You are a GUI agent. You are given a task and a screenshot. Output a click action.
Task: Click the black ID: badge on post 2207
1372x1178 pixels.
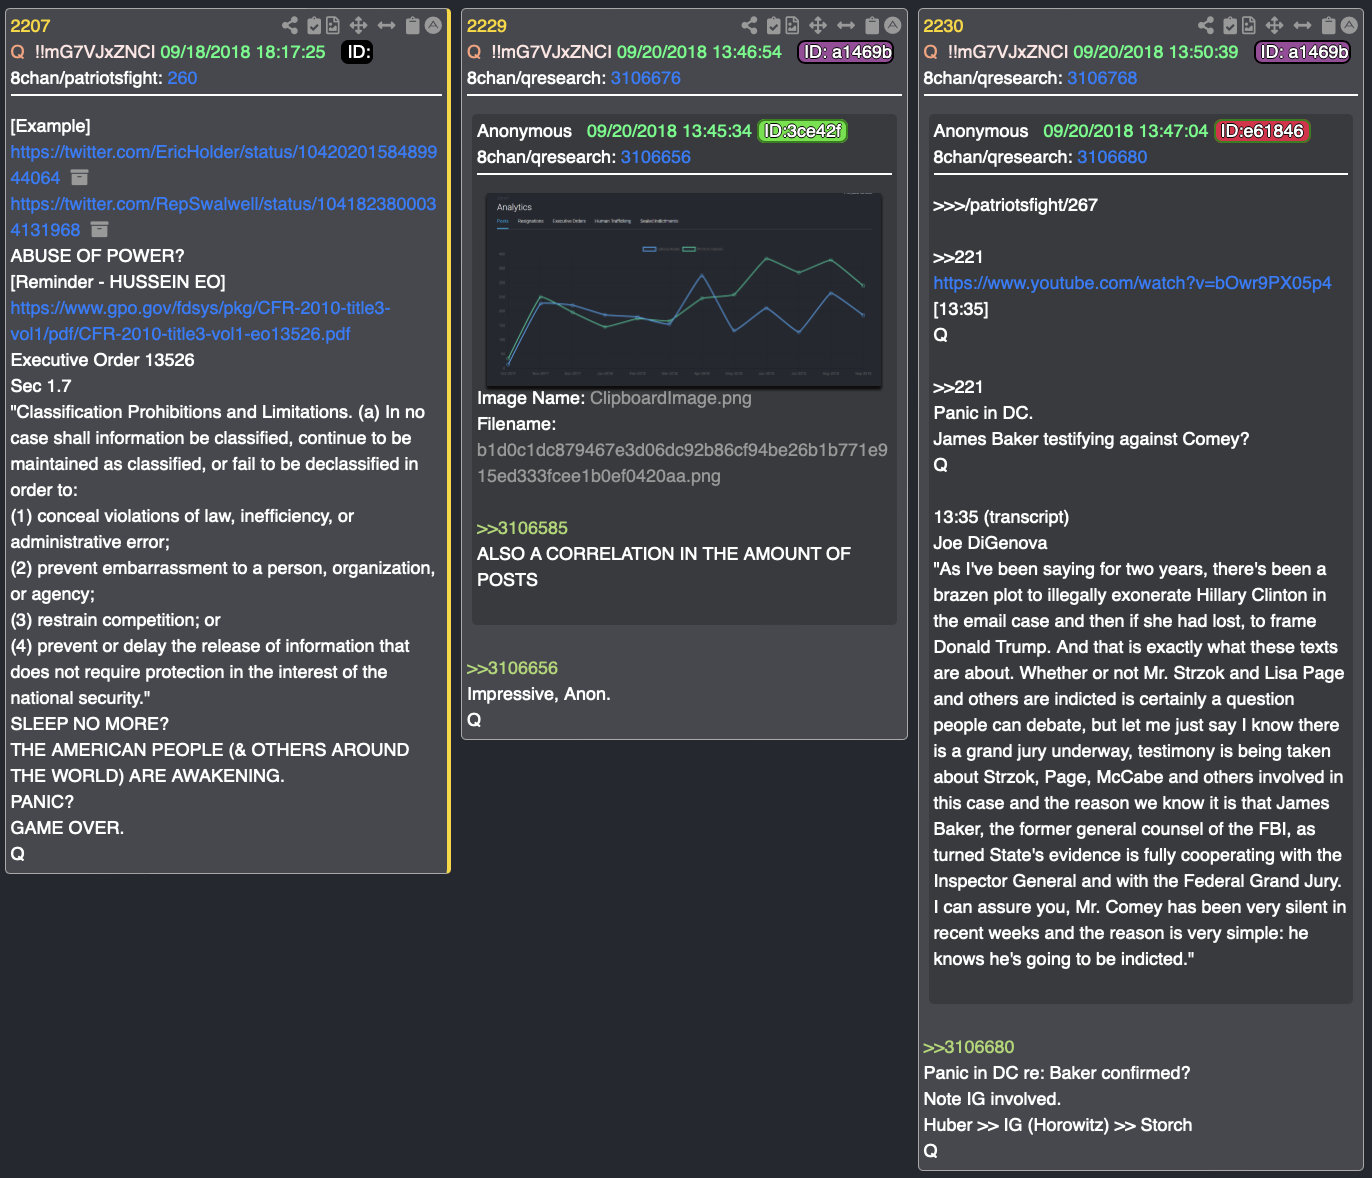point(358,52)
